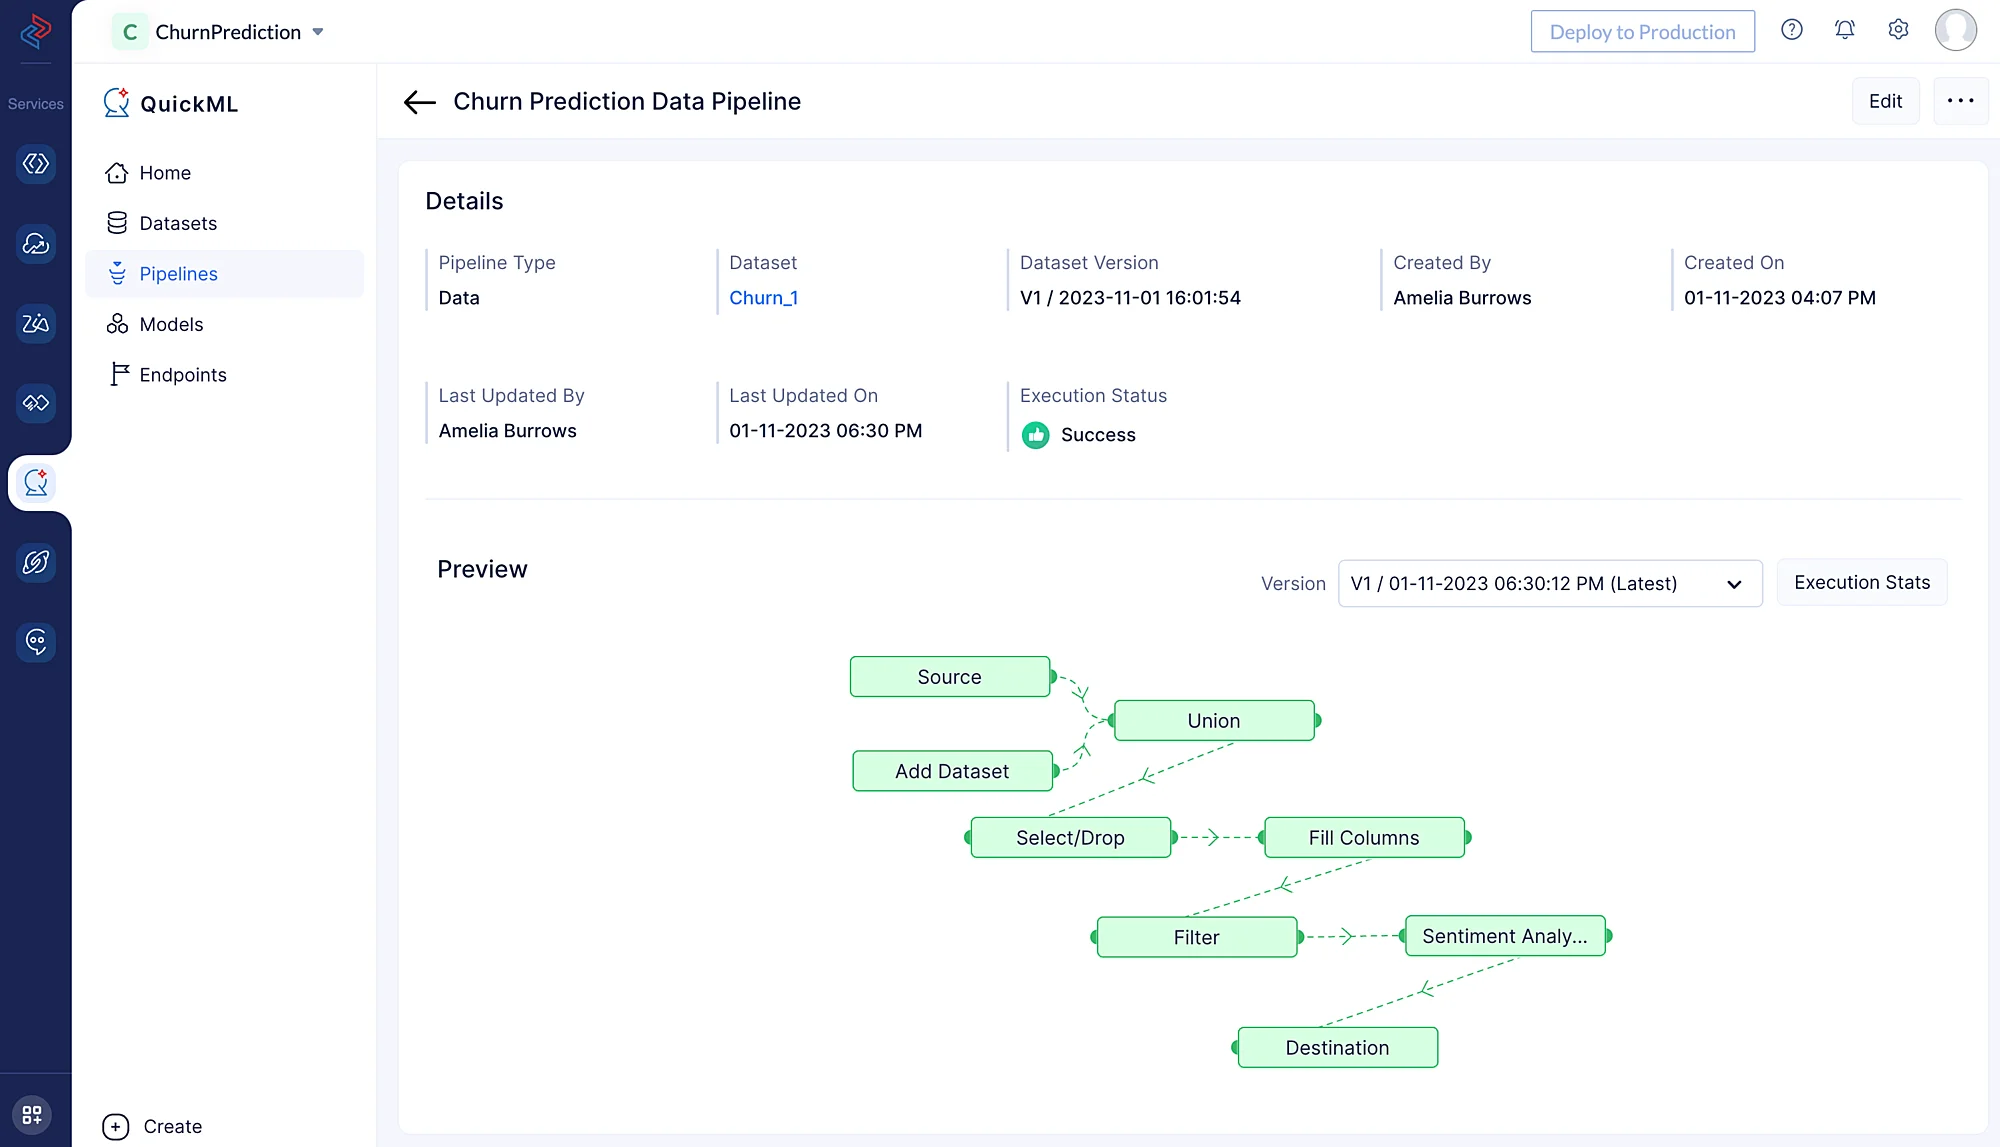Expand the ChurnPrediction project dropdown
Screen dimensions: 2000x1147
(318, 32)
